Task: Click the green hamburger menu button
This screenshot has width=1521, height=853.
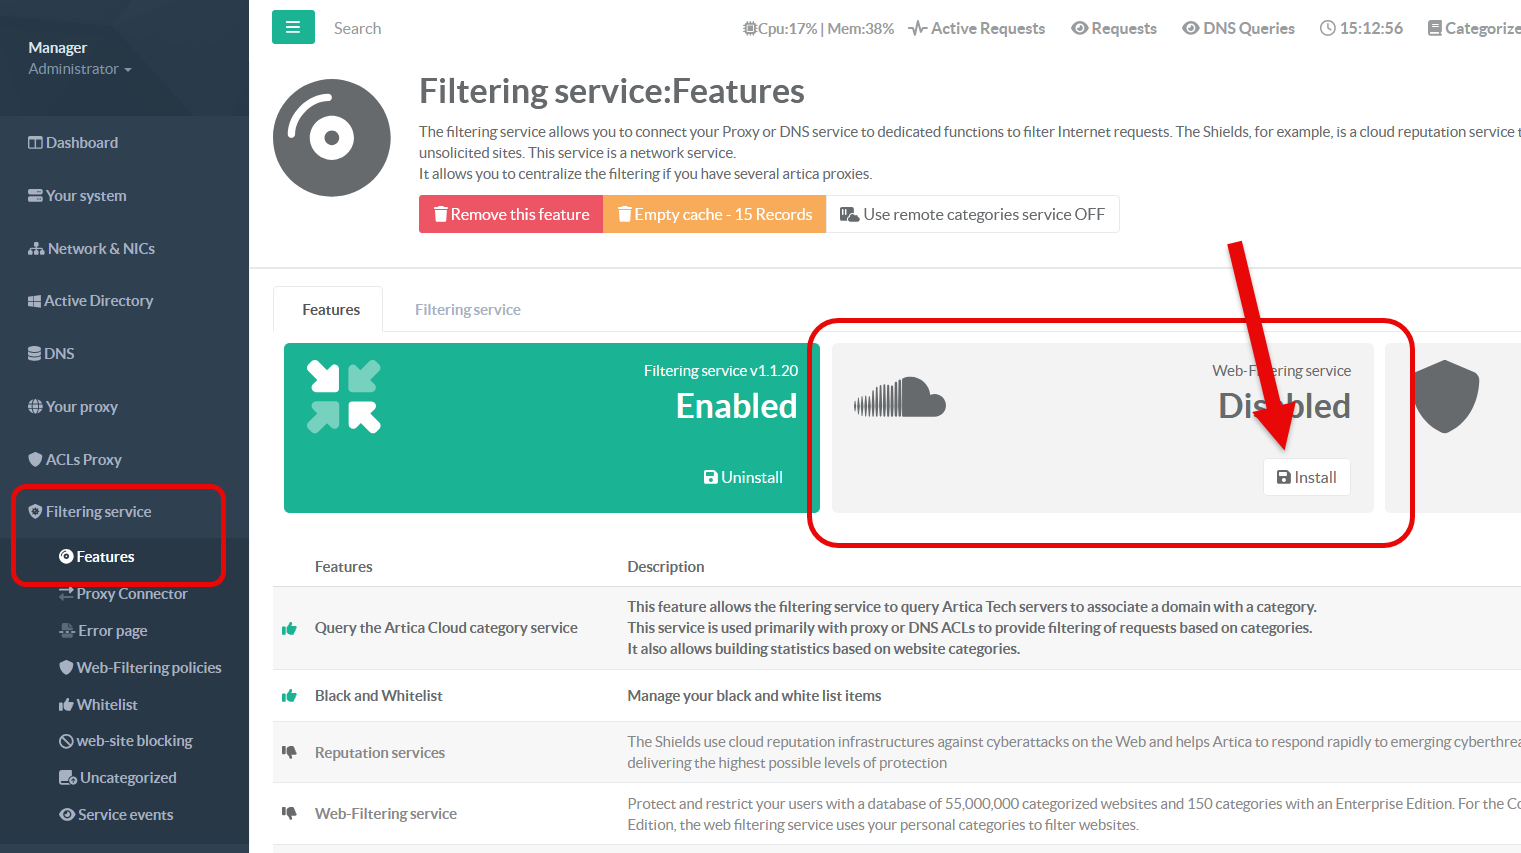Action: 293,27
